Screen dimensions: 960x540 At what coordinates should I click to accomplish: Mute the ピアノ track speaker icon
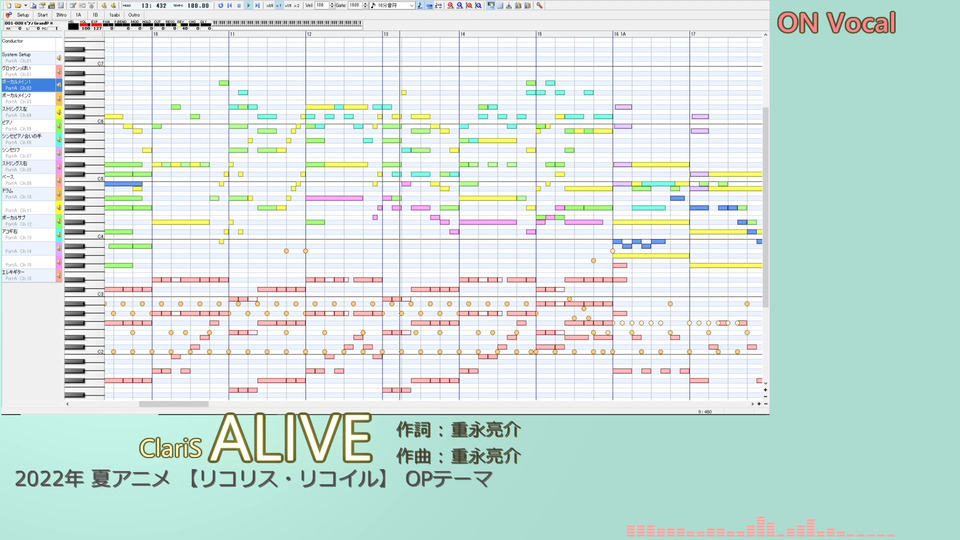[x=59, y=126]
